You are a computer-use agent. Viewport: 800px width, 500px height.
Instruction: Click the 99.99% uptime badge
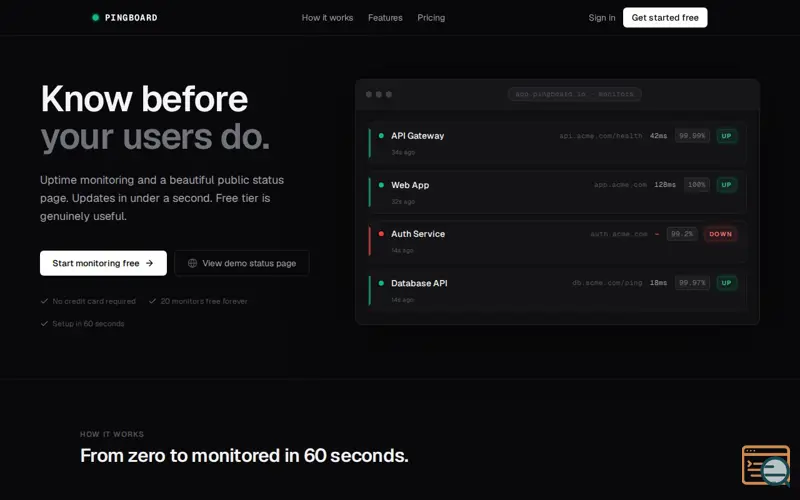692,136
